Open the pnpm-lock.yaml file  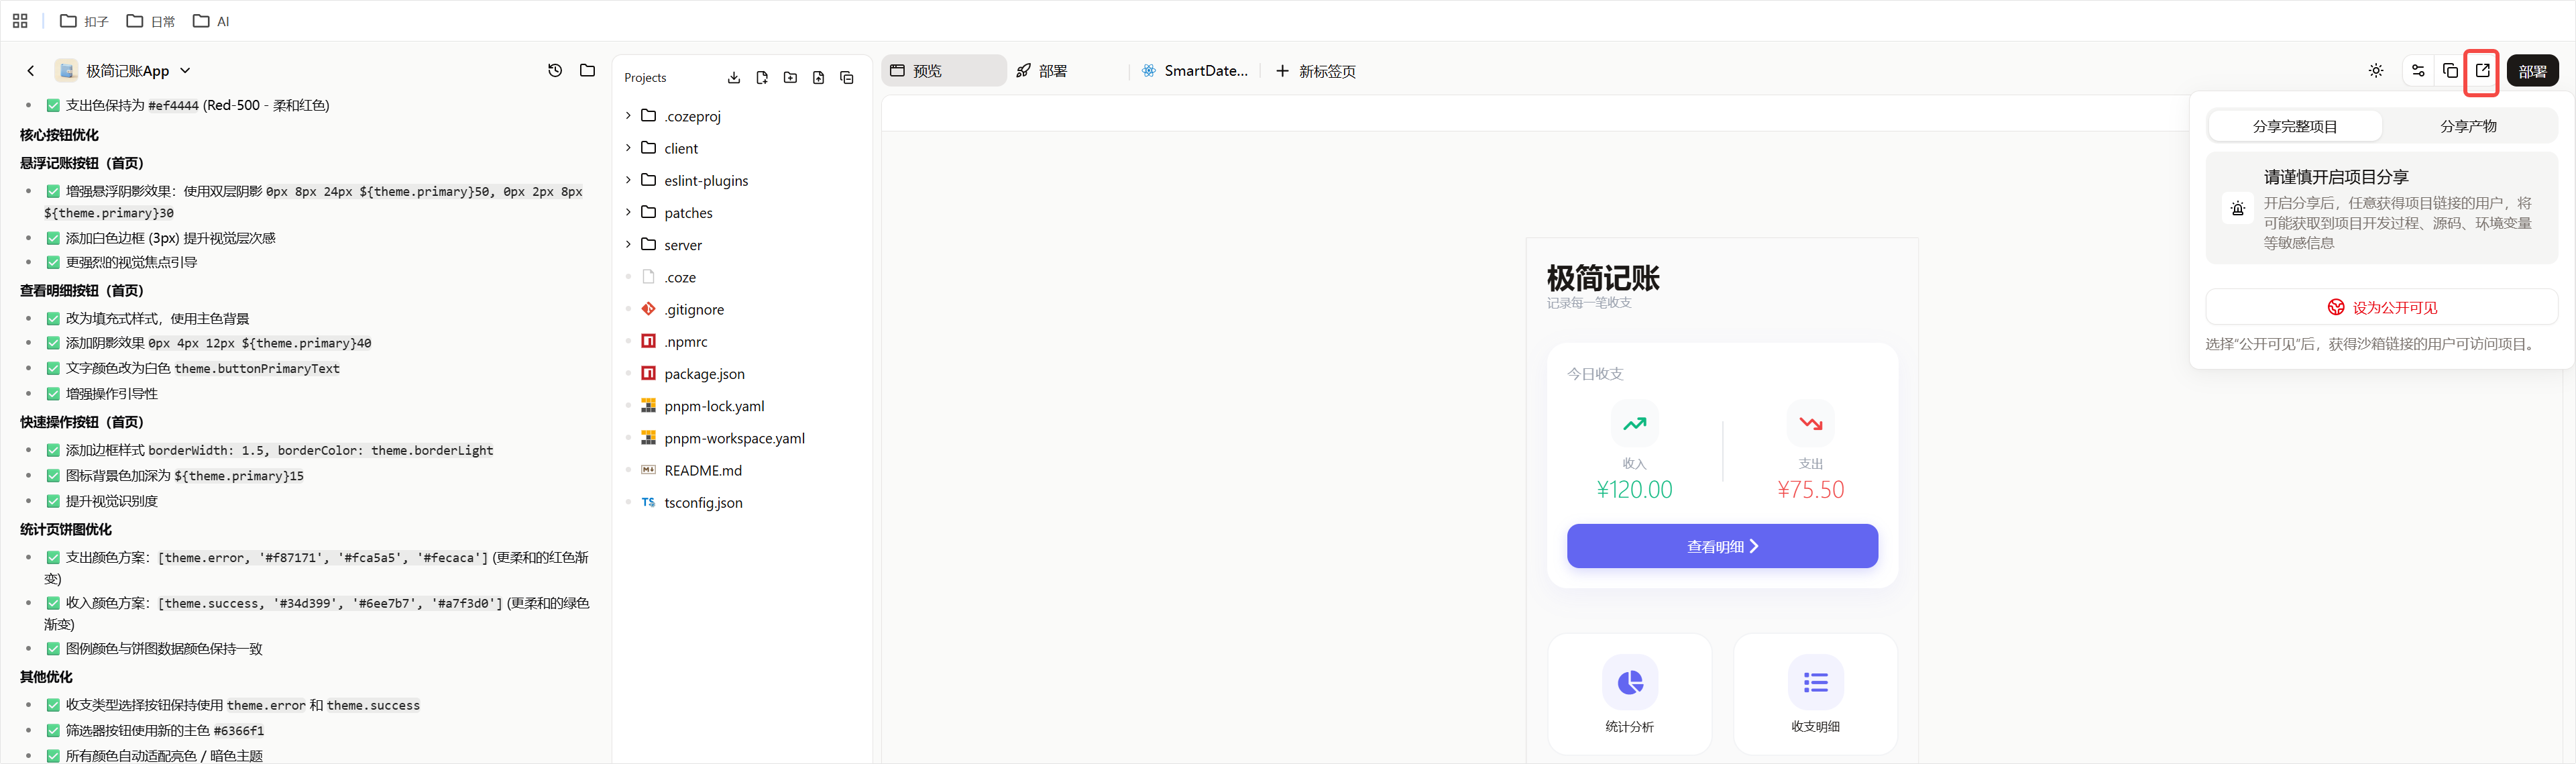point(714,406)
